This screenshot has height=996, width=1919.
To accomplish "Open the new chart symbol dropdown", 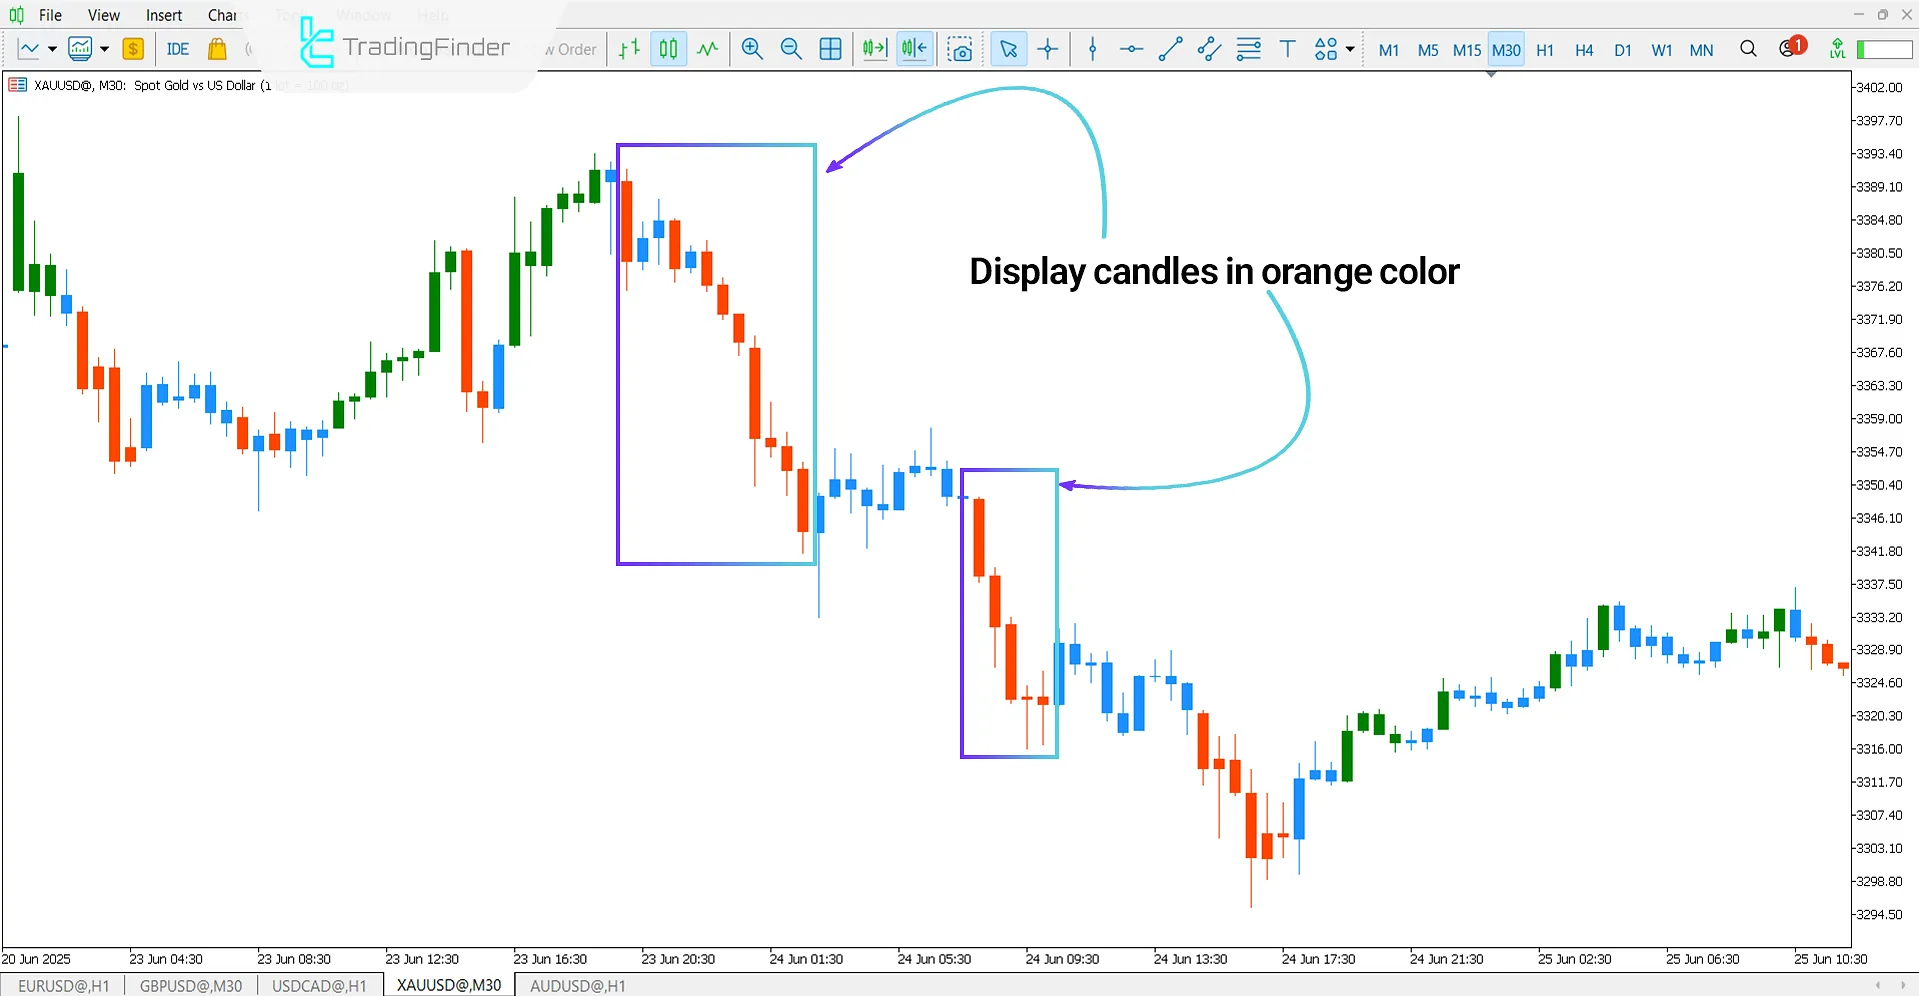I will [54, 48].
